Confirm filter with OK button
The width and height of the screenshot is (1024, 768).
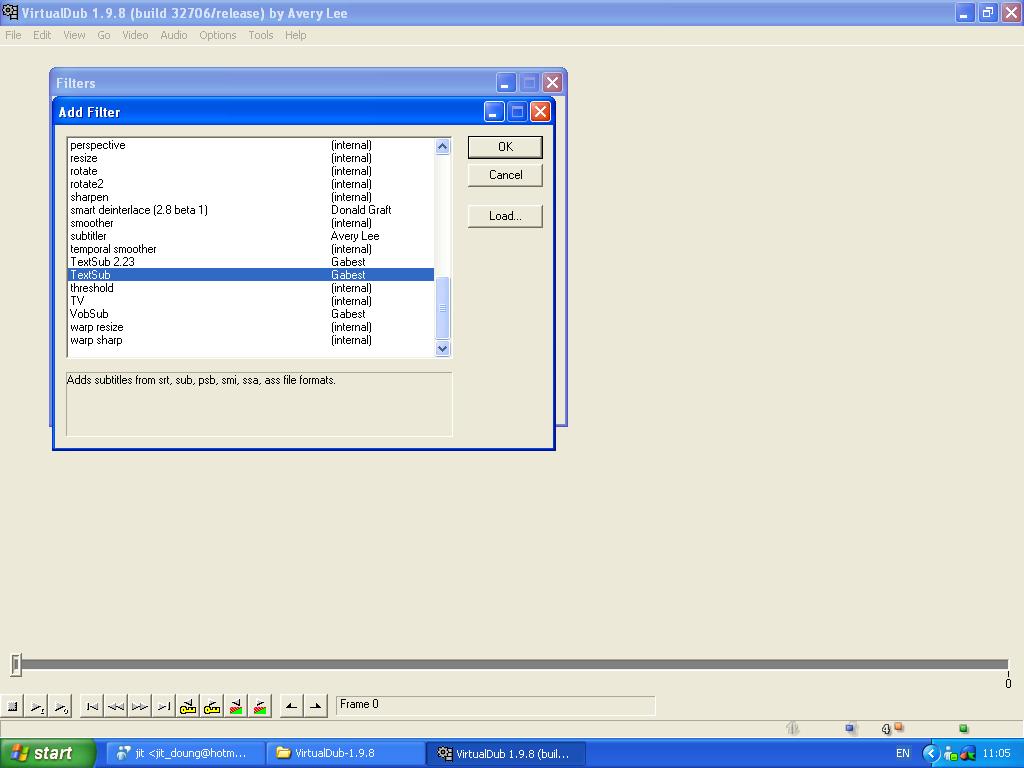coord(505,147)
